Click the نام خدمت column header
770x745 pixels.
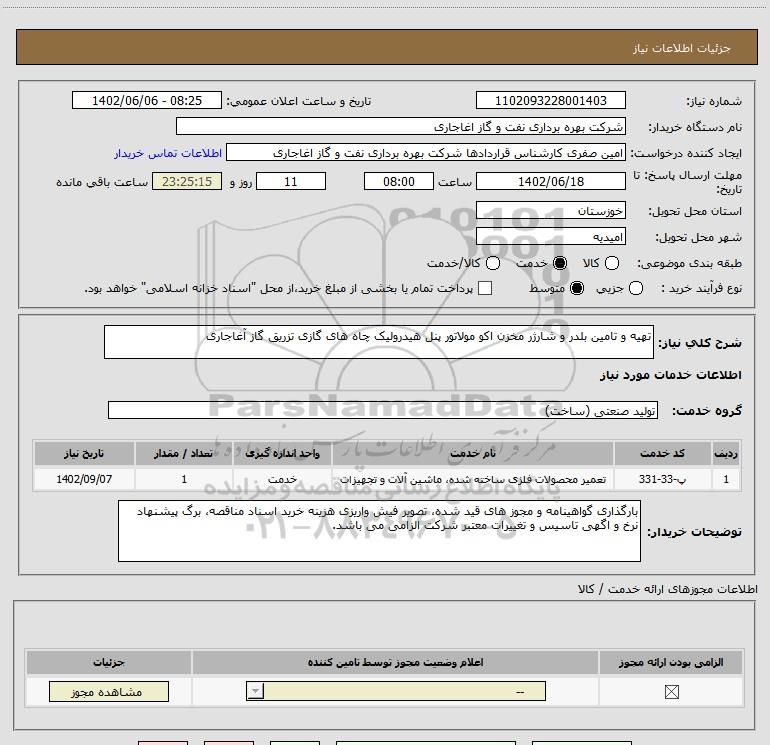472,453
